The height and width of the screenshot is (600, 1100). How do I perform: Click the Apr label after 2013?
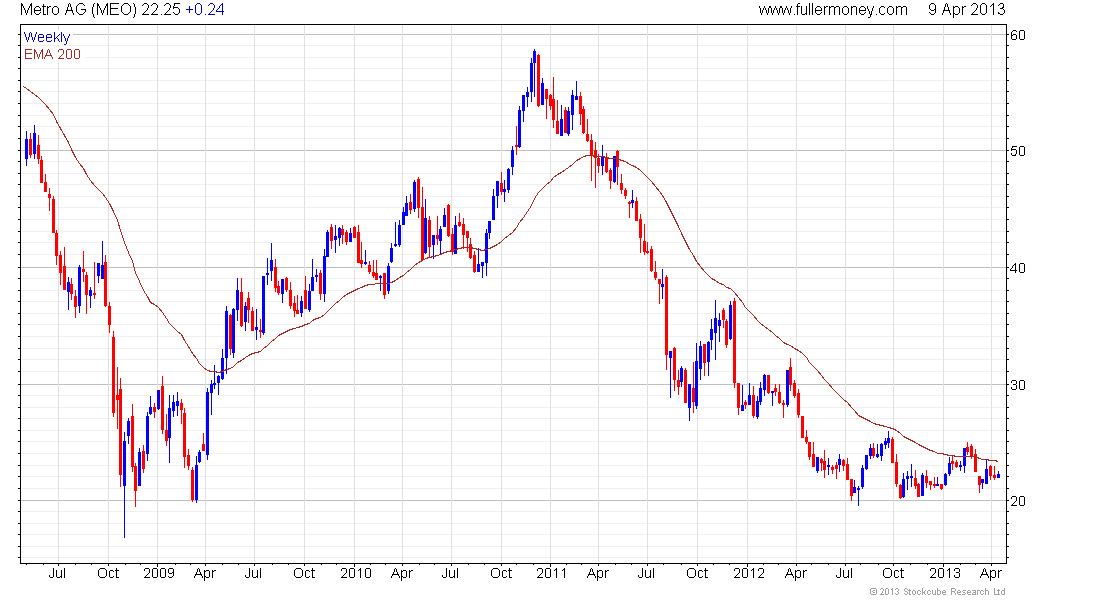tap(991, 574)
